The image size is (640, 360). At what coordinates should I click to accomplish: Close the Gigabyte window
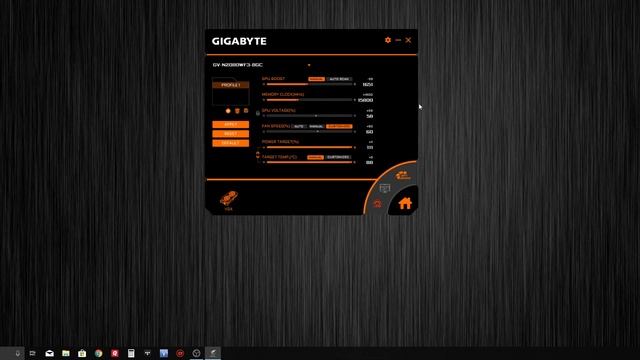click(408, 40)
